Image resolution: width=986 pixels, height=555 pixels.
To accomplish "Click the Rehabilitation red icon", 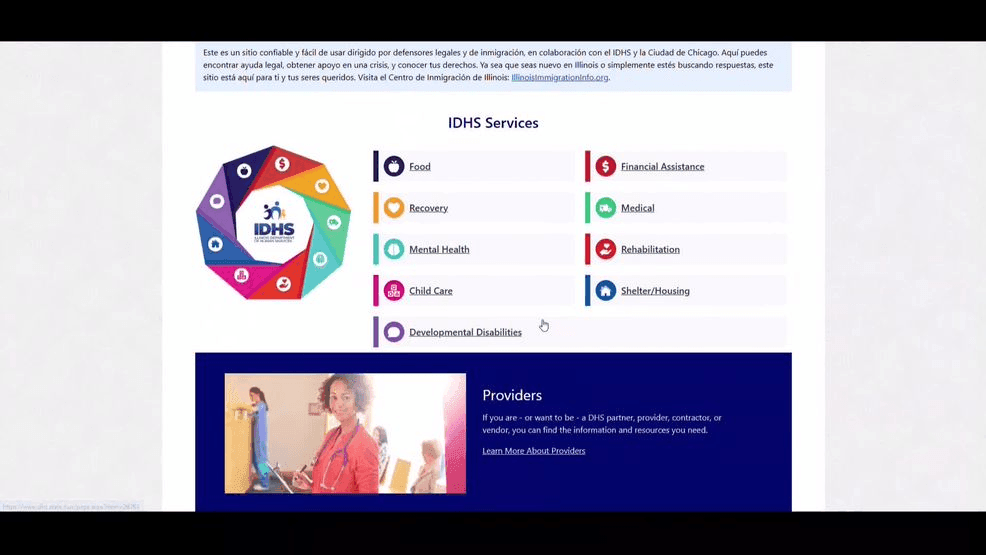I will [x=605, y=249].
